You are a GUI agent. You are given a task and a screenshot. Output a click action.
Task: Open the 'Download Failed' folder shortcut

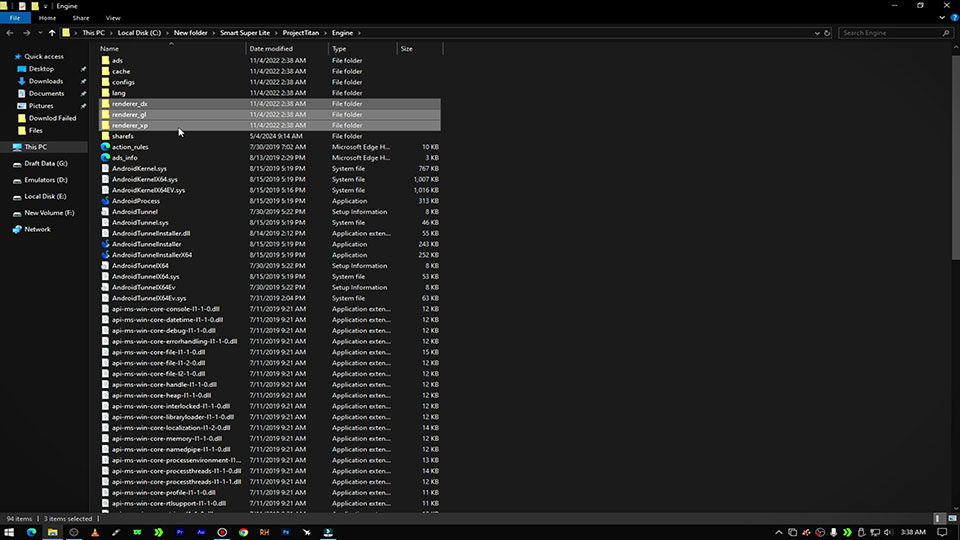(x=52, y=118)
